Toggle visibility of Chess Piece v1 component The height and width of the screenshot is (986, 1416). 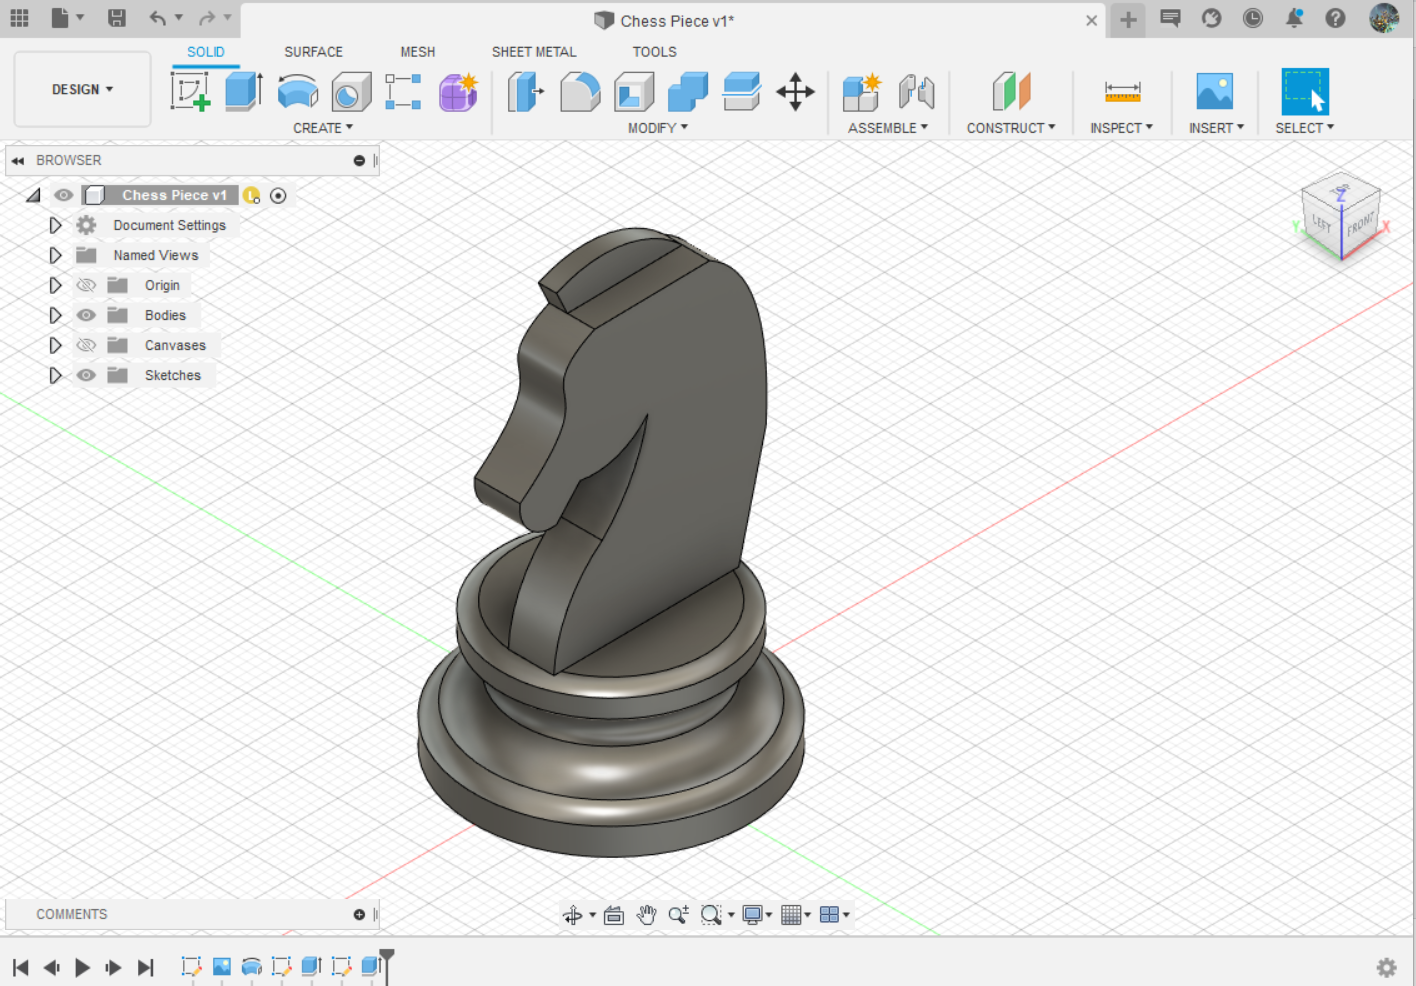click(x=64, y=195)
